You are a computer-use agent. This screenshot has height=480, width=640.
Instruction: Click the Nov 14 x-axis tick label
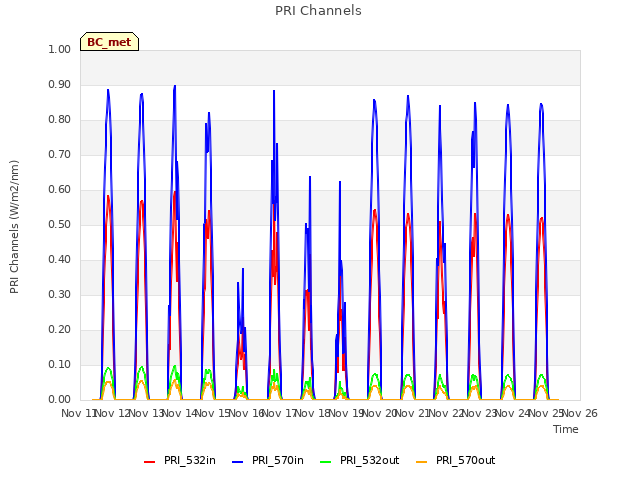(x=180, y=413)
